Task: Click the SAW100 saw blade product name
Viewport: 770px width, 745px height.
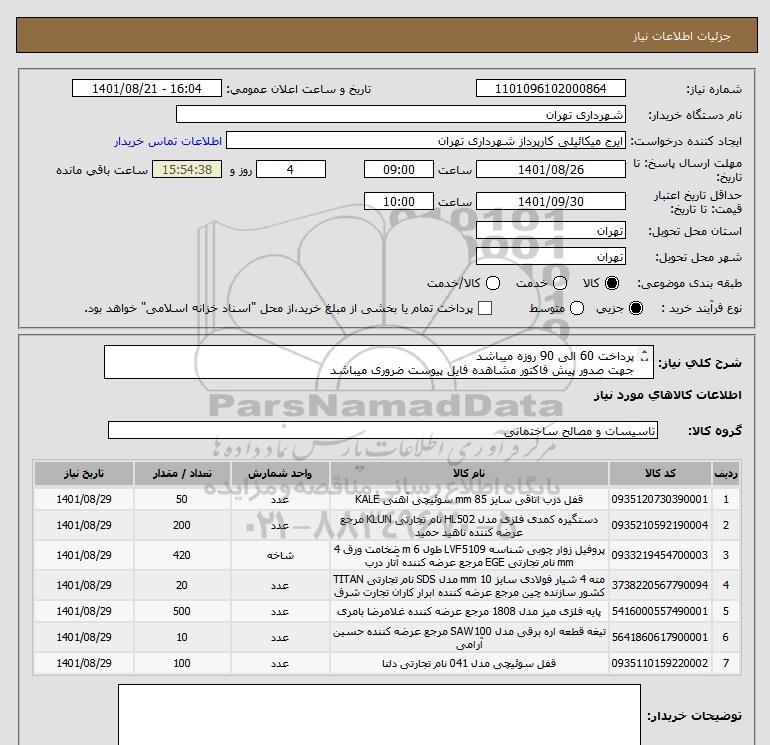Action: pyautogui.click(x=469, y=637)
